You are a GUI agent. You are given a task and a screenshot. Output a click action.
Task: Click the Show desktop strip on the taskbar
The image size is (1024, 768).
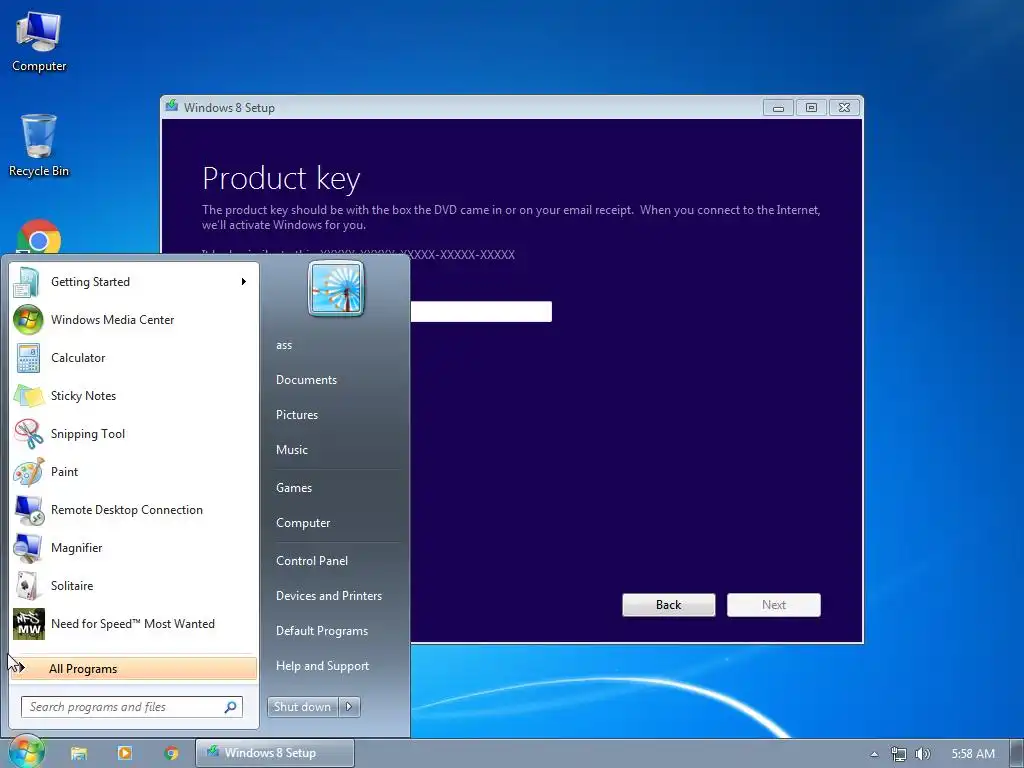1018,753
